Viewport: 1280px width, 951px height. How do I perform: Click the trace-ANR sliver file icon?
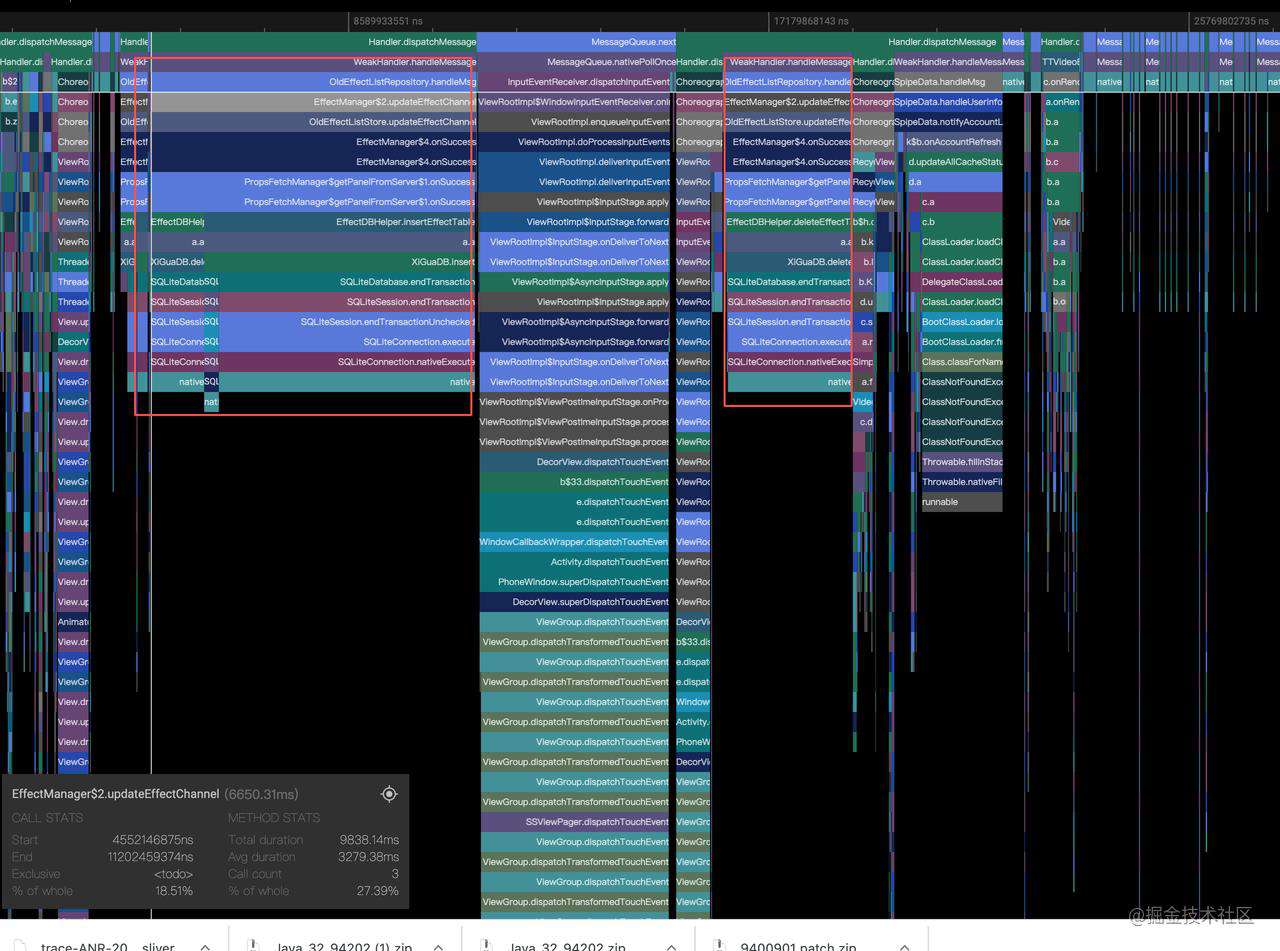19,946
